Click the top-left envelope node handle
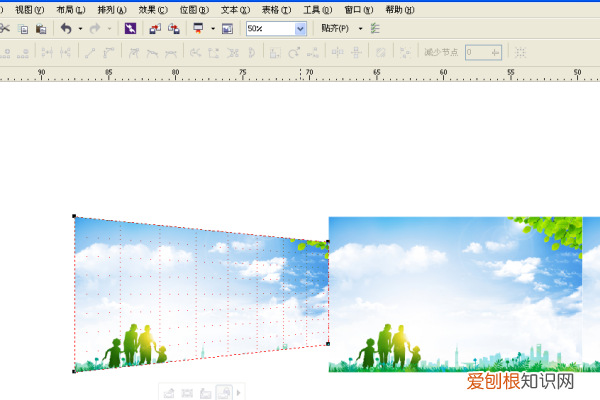This screenshot has width=600, height=400. (x=74, y=216)
